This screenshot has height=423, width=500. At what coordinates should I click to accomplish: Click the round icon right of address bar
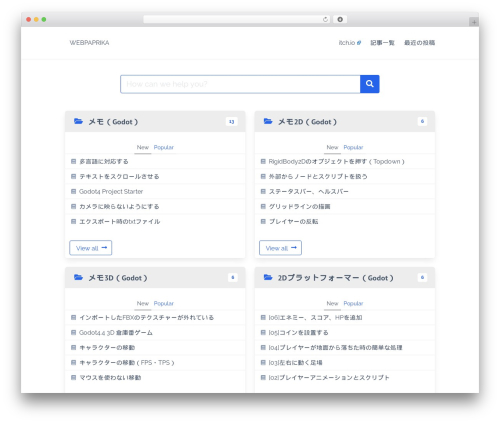pyautogui.click(x=340, y=19)
